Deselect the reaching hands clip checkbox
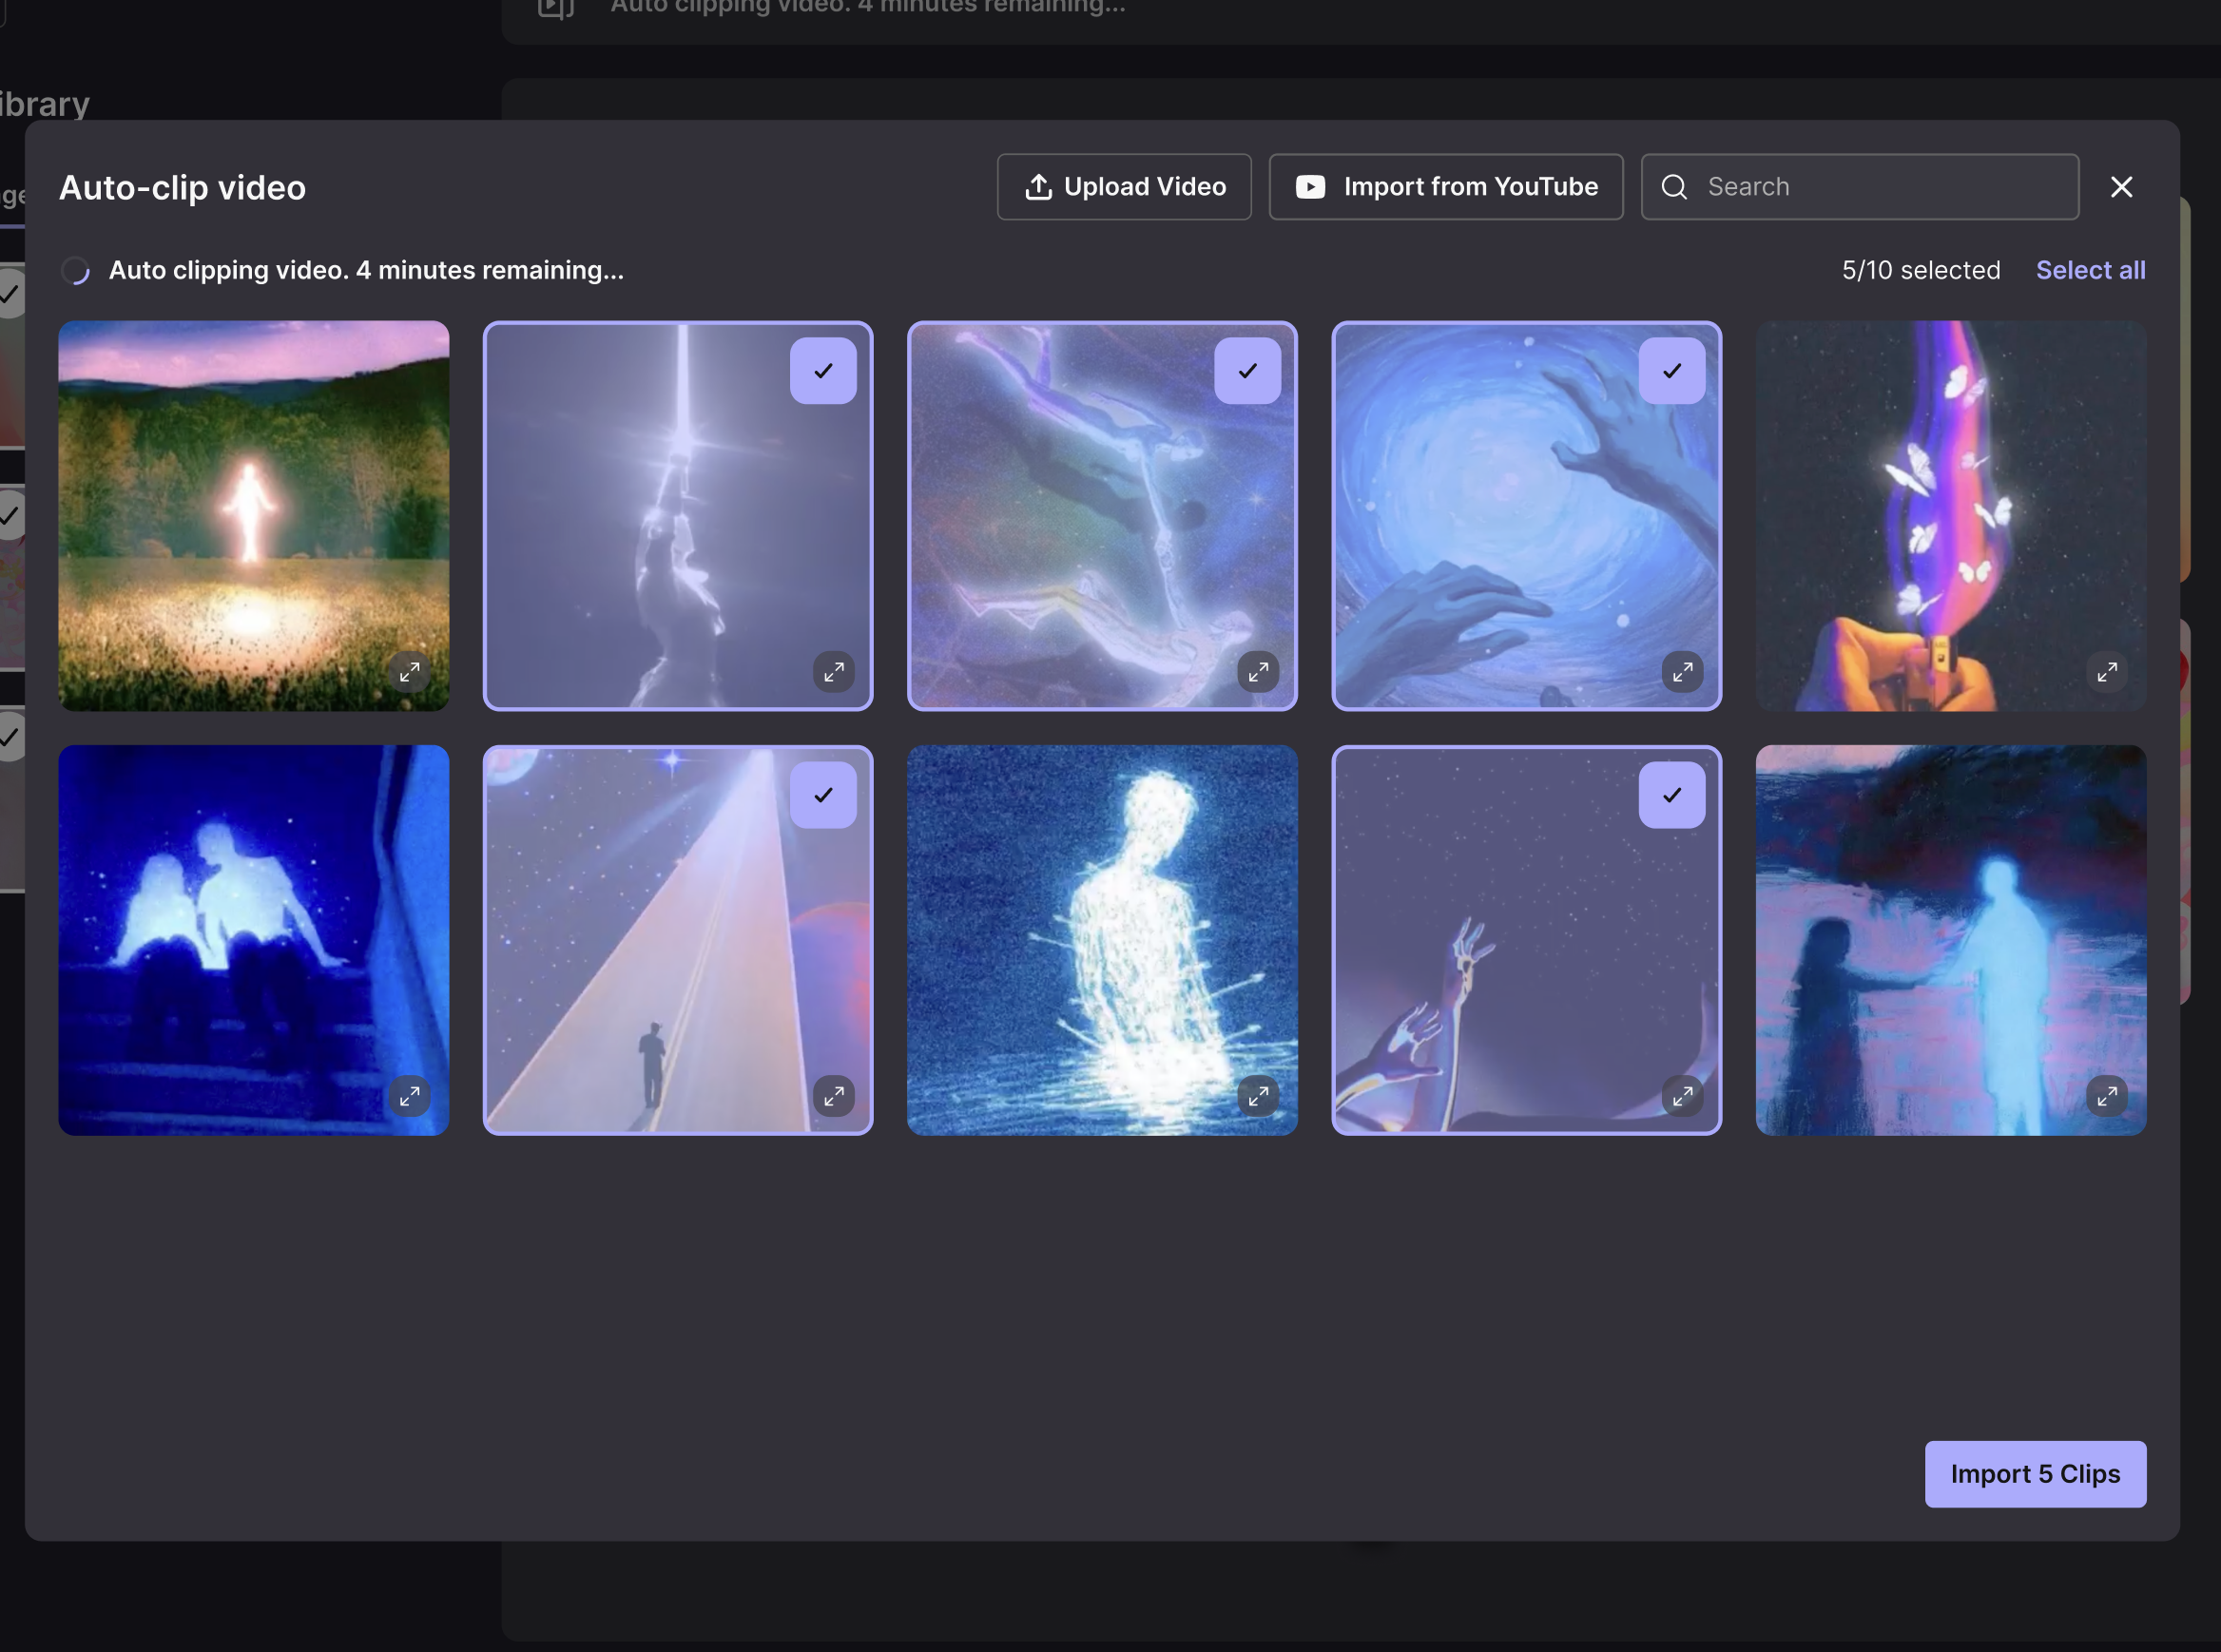Image resolution: width=2221 pixels, height=1652 pixels. pos(1671,795)
